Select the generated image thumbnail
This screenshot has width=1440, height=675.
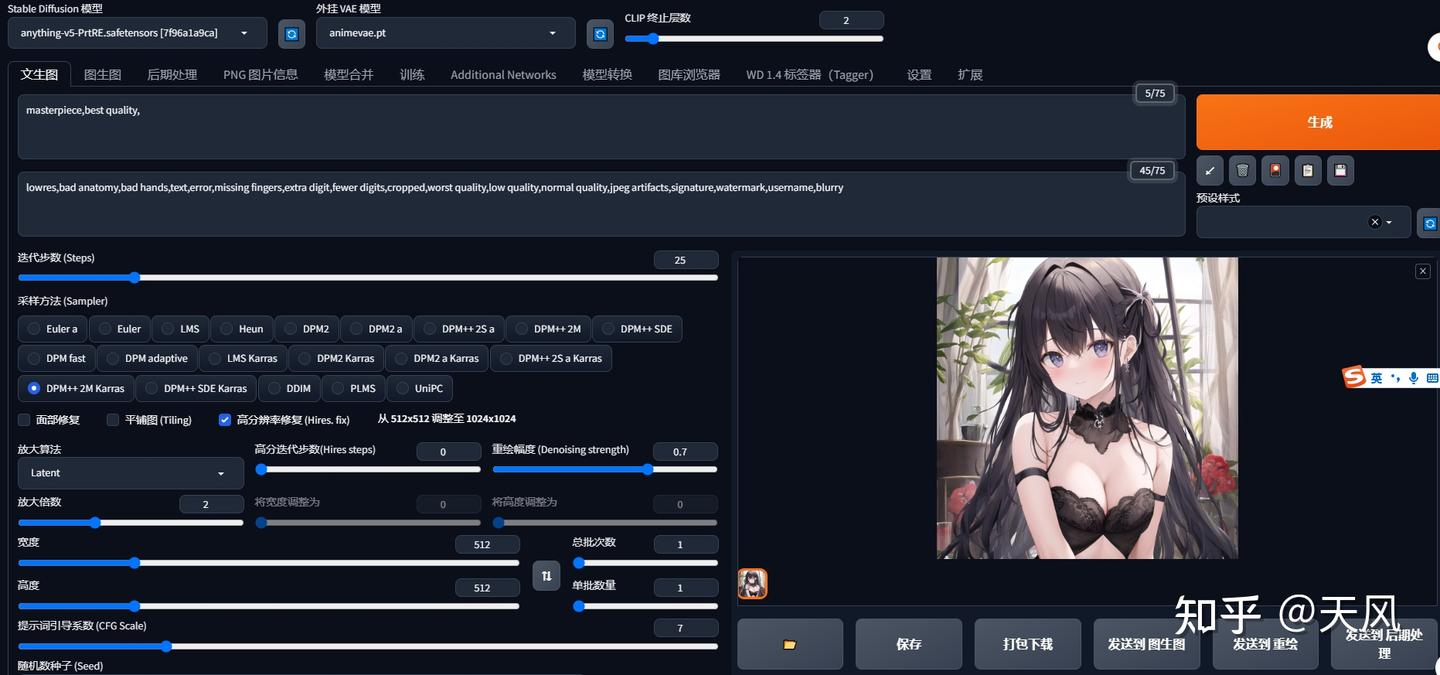coord(752,584)
